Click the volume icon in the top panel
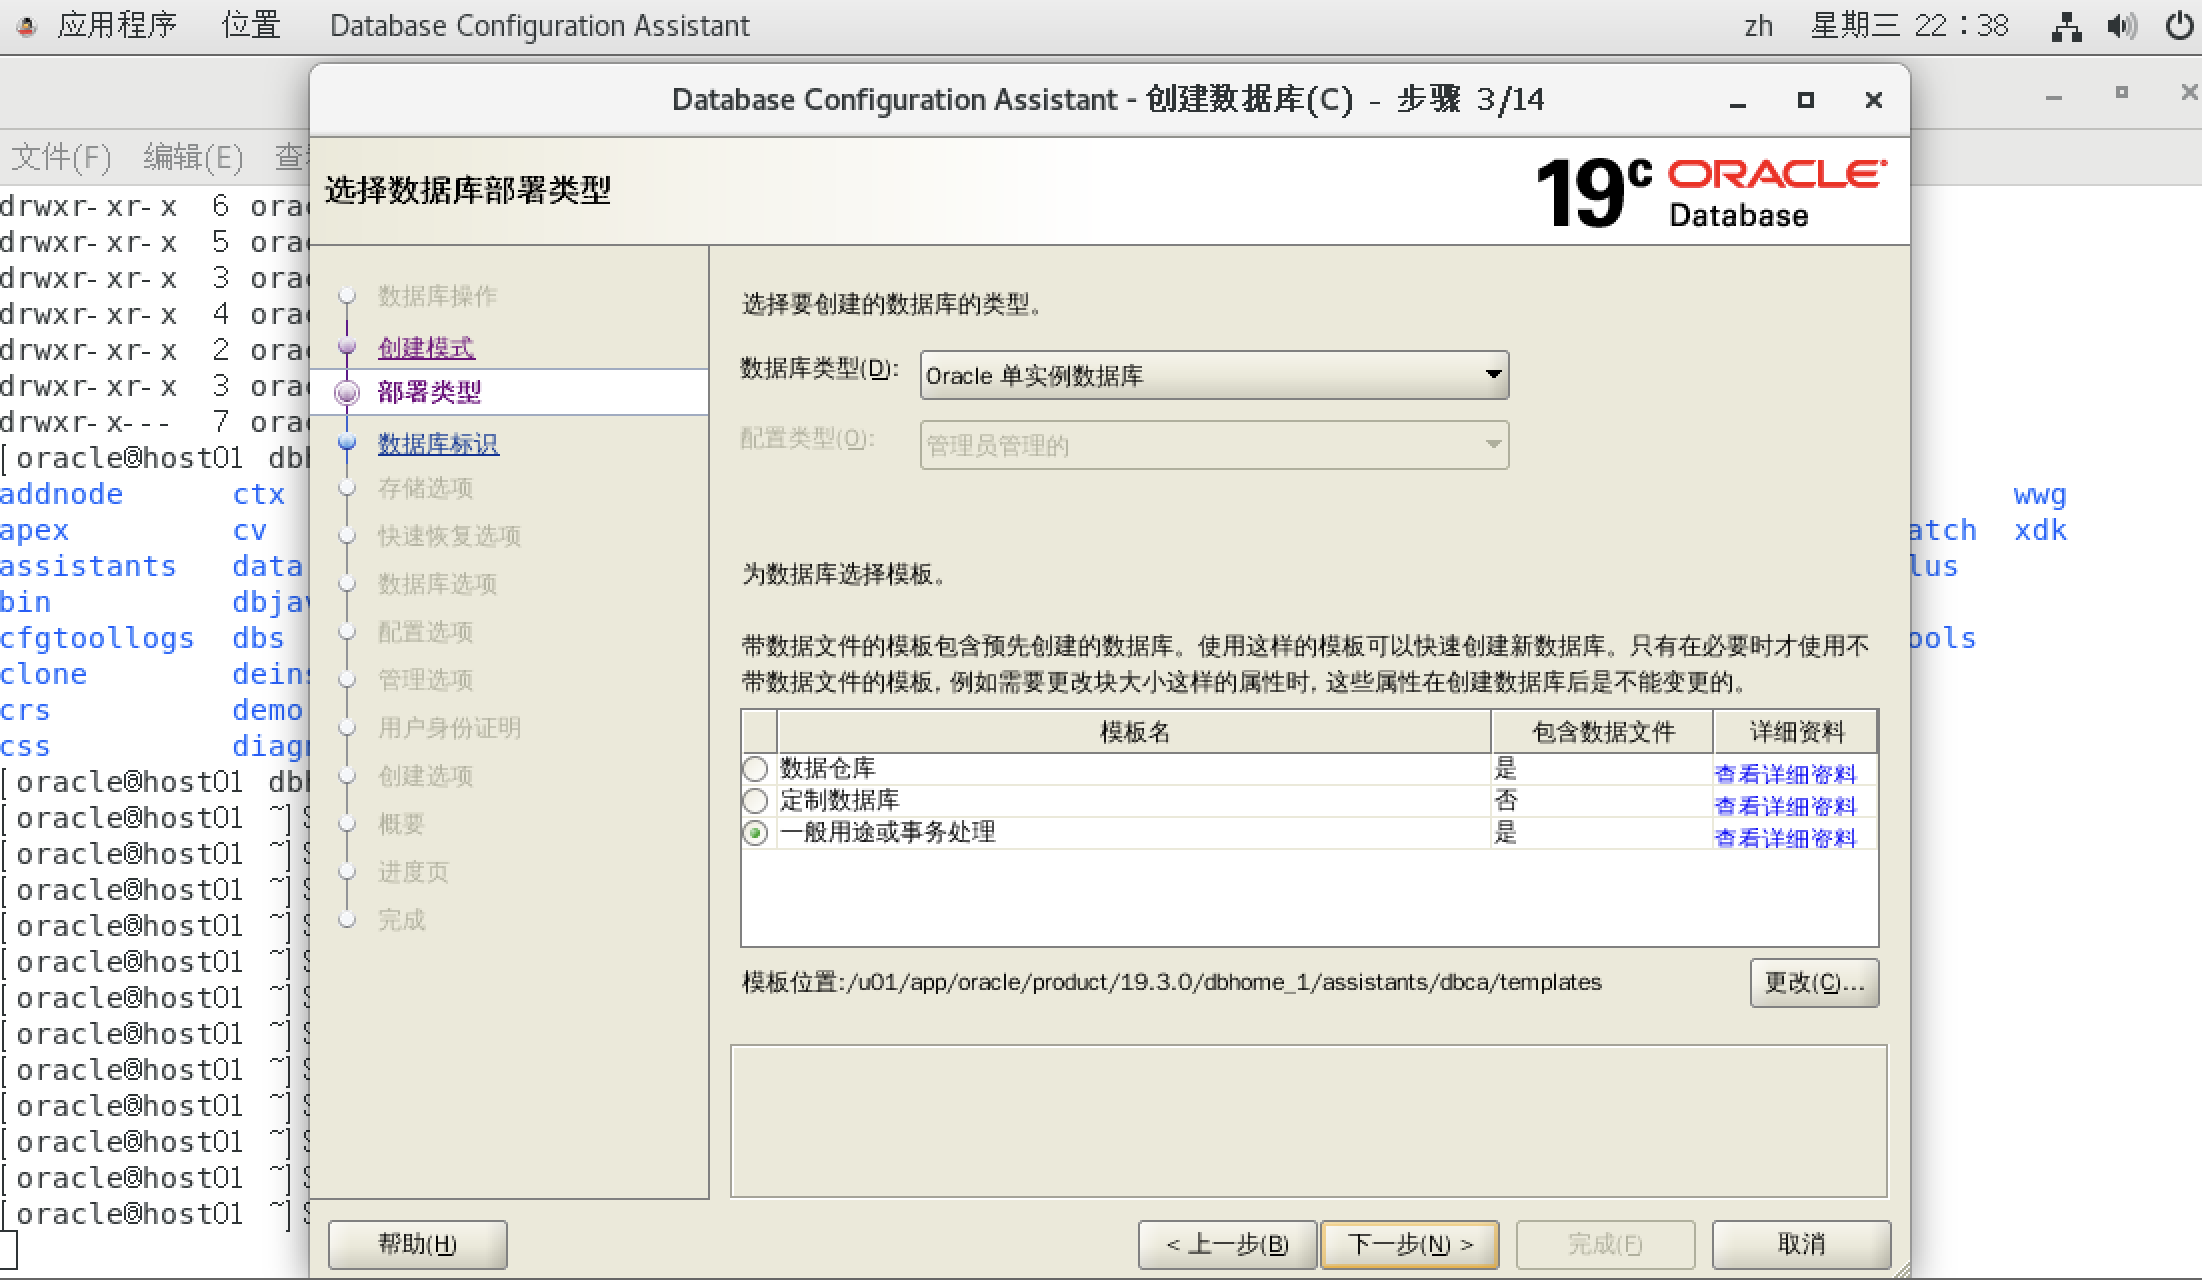This screenshot has height=1280, width=2202. tap(2122, 25)
